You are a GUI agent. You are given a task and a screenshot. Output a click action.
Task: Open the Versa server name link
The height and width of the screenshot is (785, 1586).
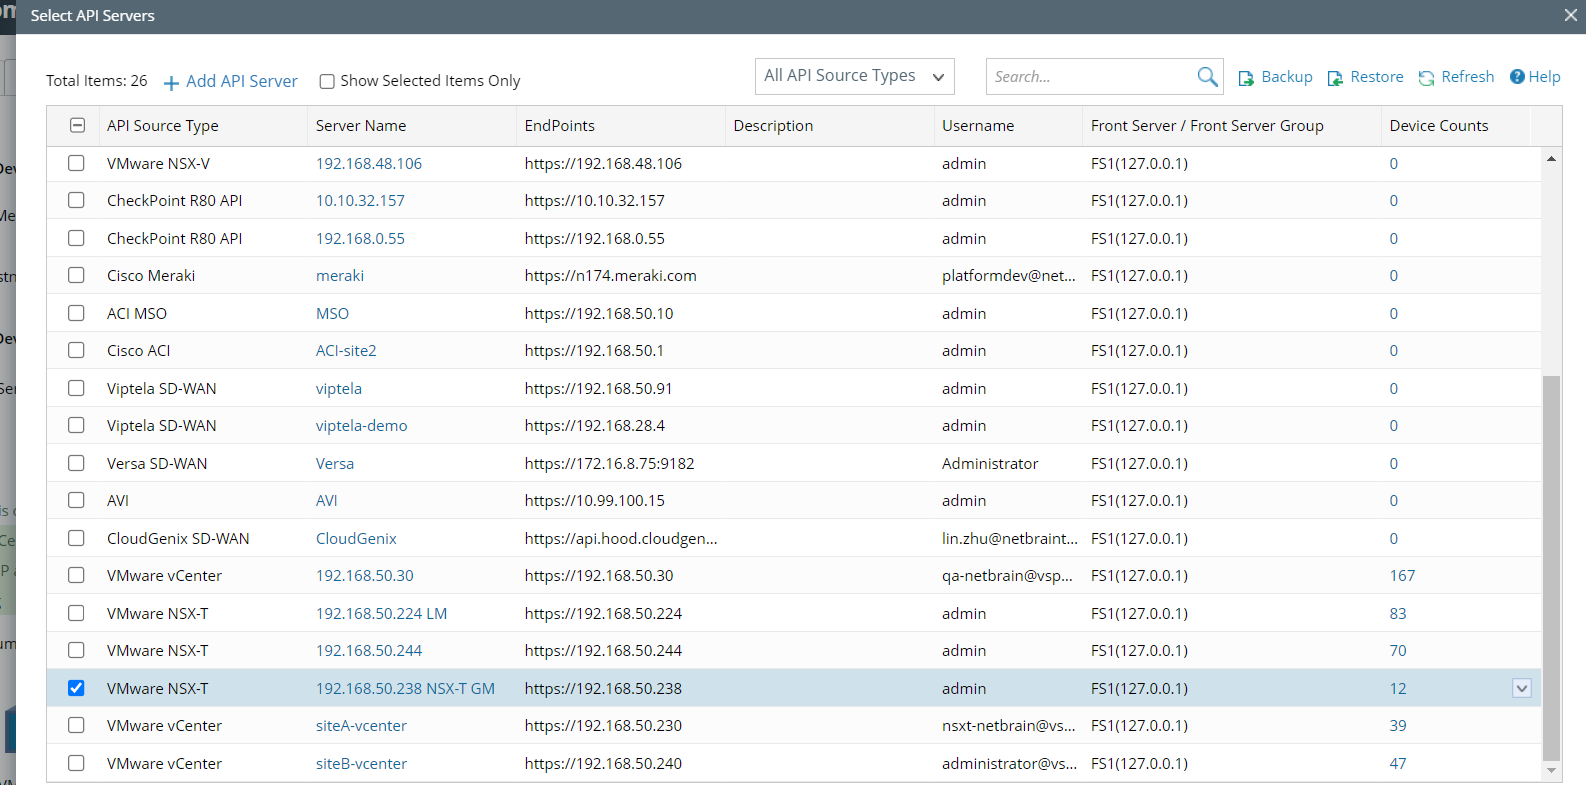coord(335,463)
